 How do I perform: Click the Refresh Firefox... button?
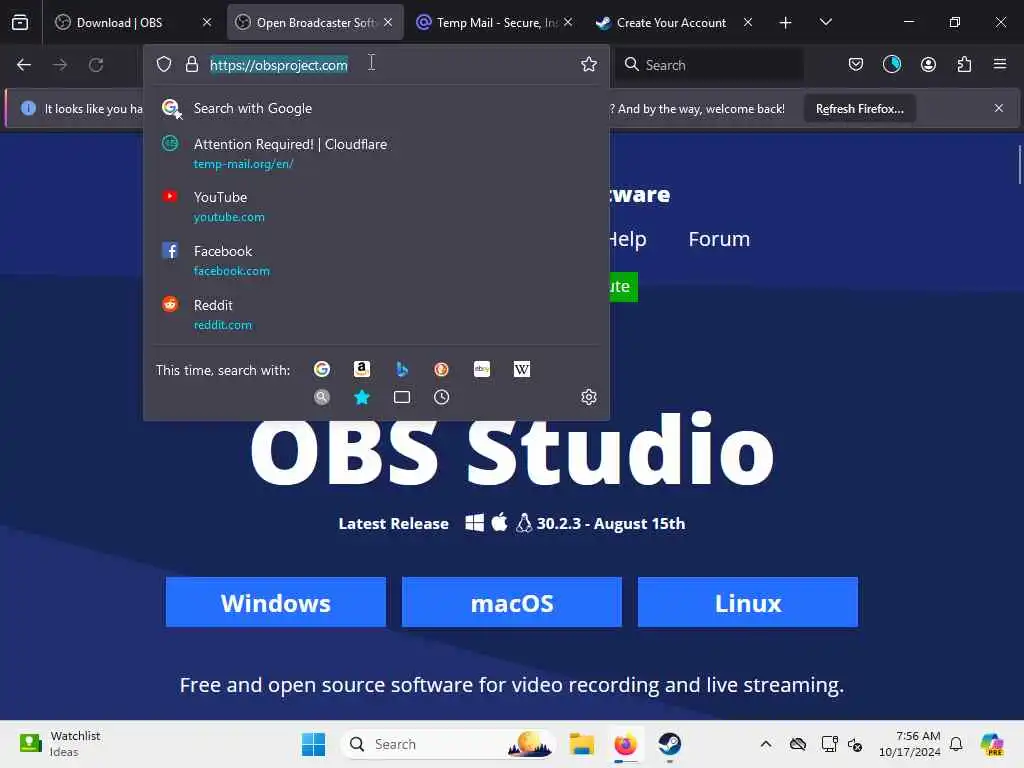(859, 108)
